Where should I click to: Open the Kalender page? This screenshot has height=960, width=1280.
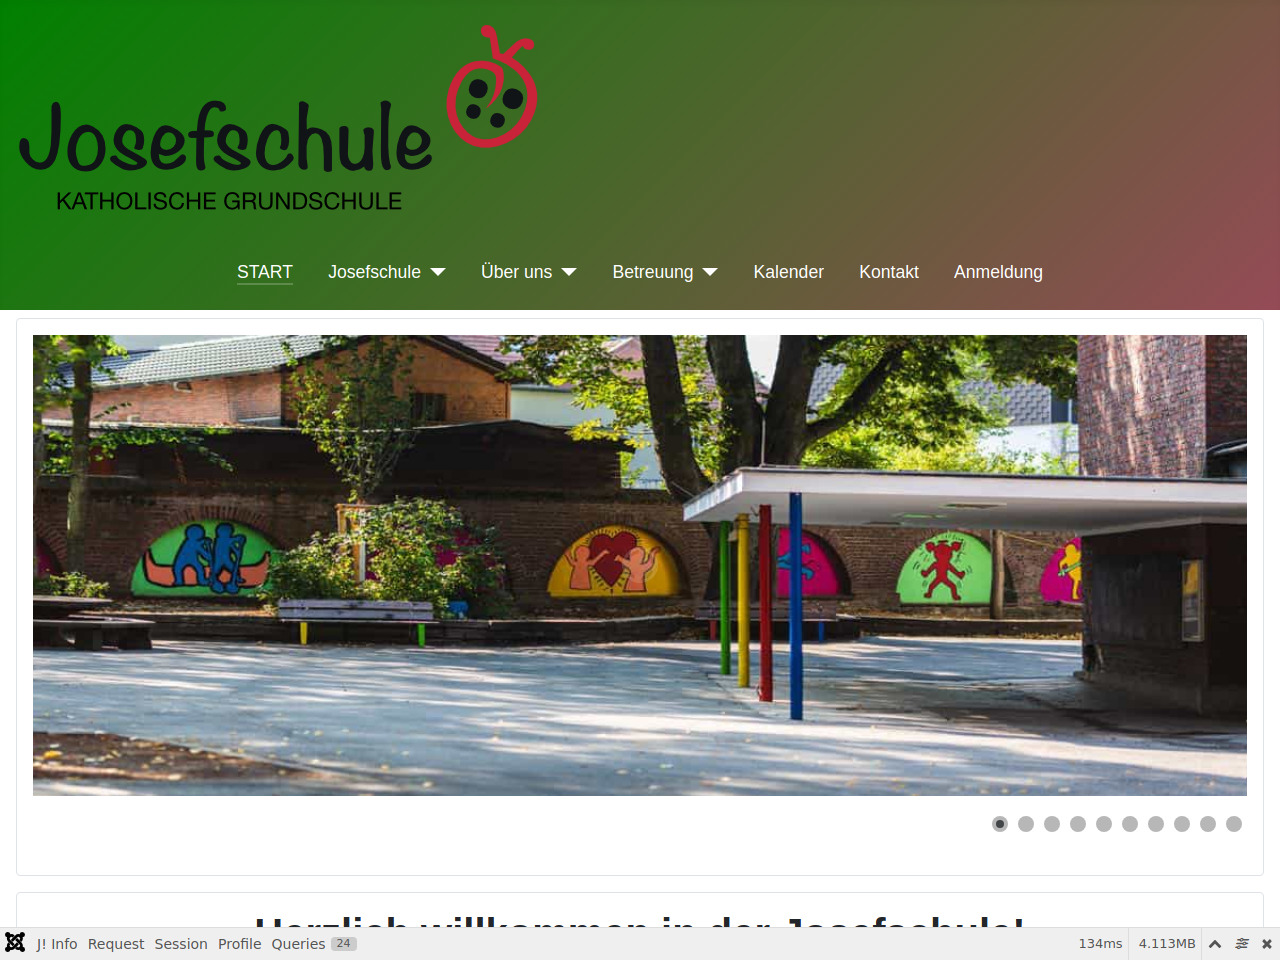(788, 272)
